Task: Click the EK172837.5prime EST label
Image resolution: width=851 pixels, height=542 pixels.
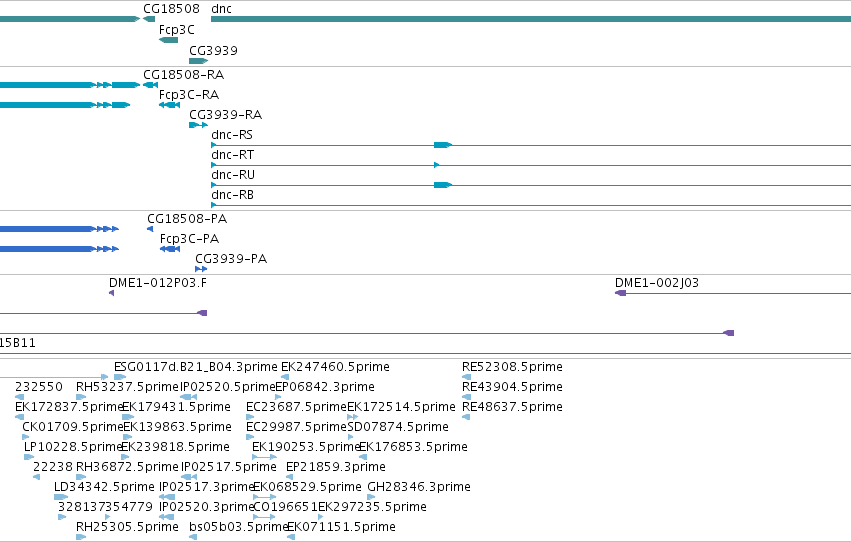Action: pyautogui.click(x=69, y=407)
